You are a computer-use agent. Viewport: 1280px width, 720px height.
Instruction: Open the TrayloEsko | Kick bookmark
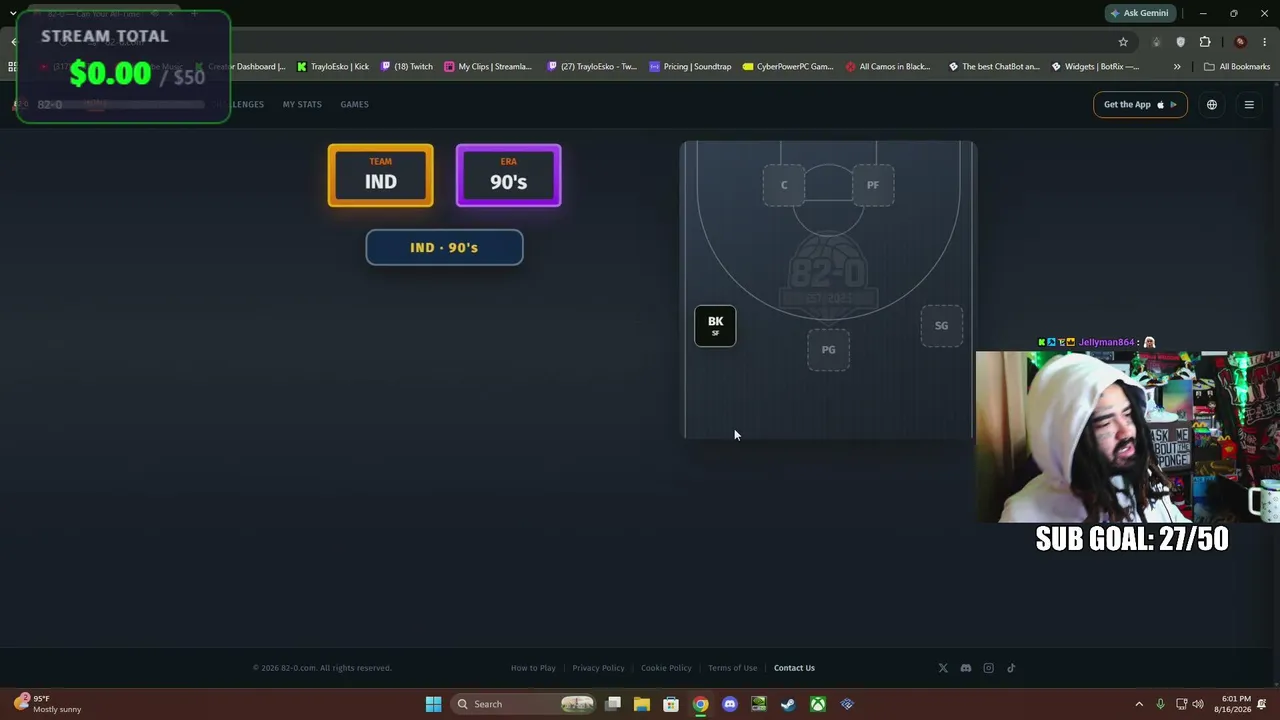333,67
